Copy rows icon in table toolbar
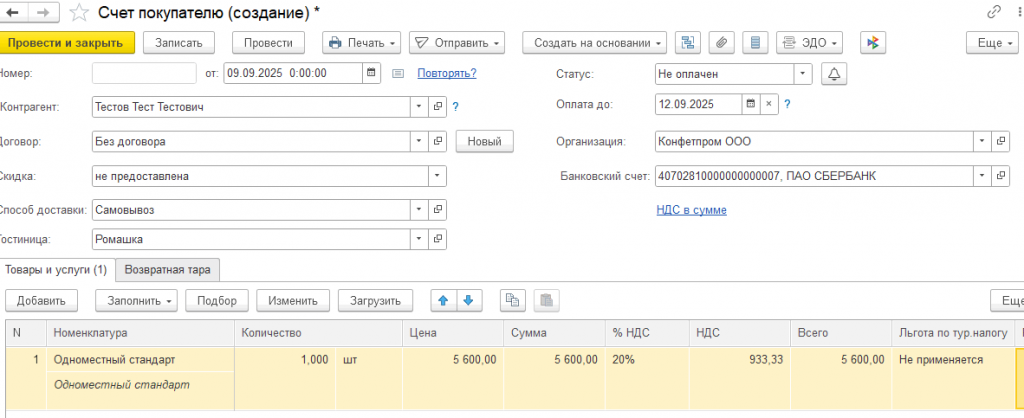 point(513,300)
